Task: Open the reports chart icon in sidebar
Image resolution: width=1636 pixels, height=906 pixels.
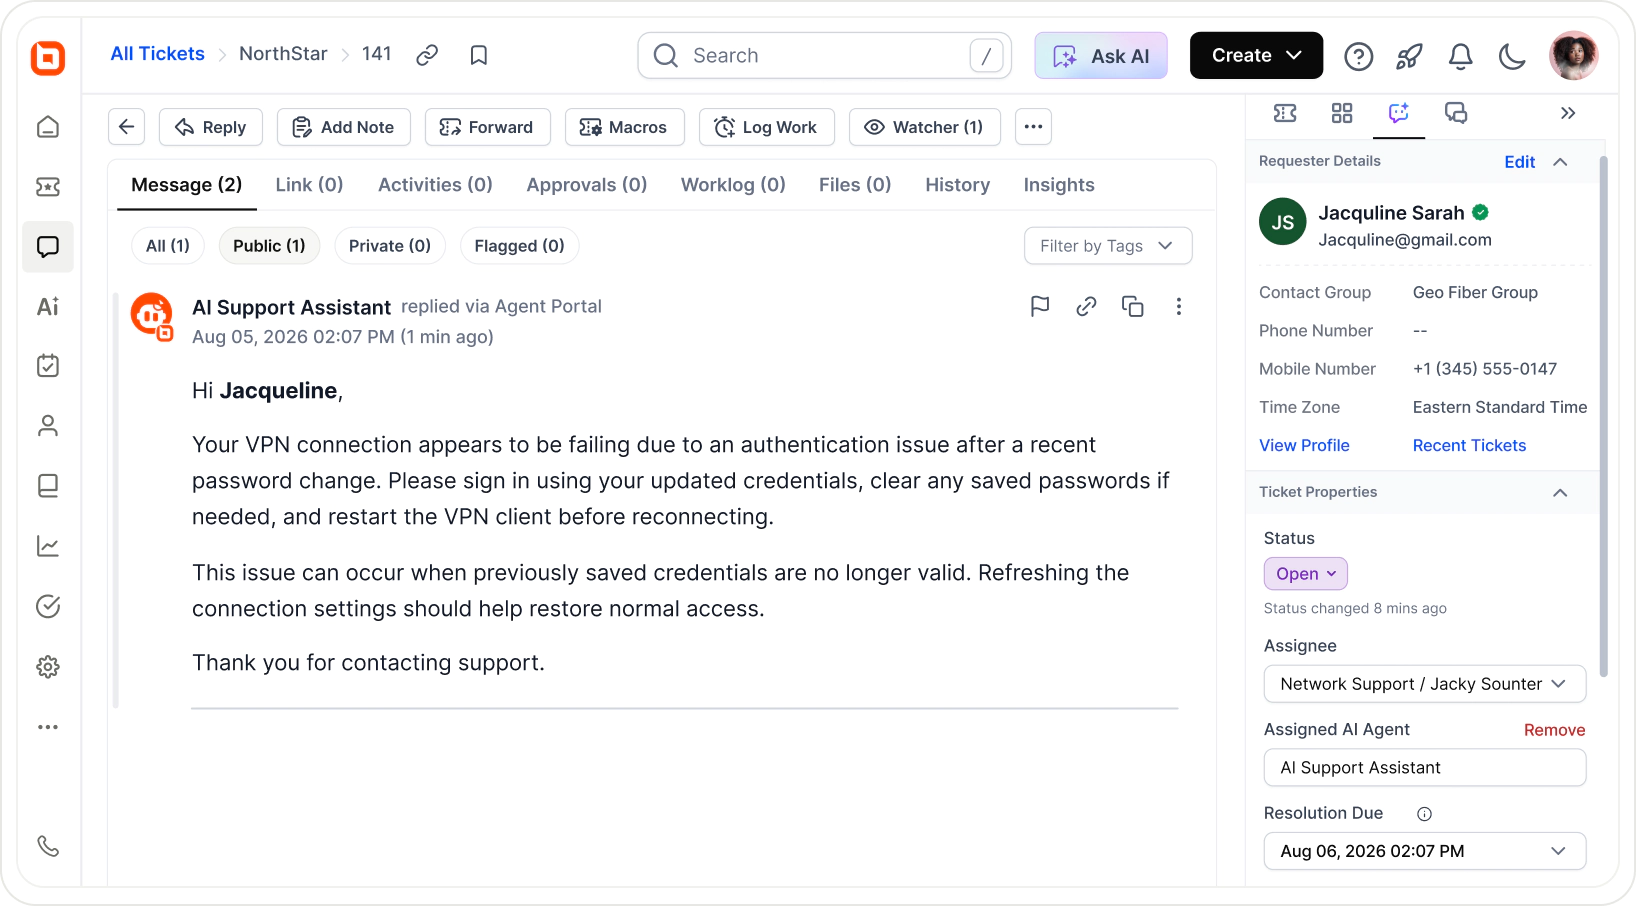Action: coord(48,546)
